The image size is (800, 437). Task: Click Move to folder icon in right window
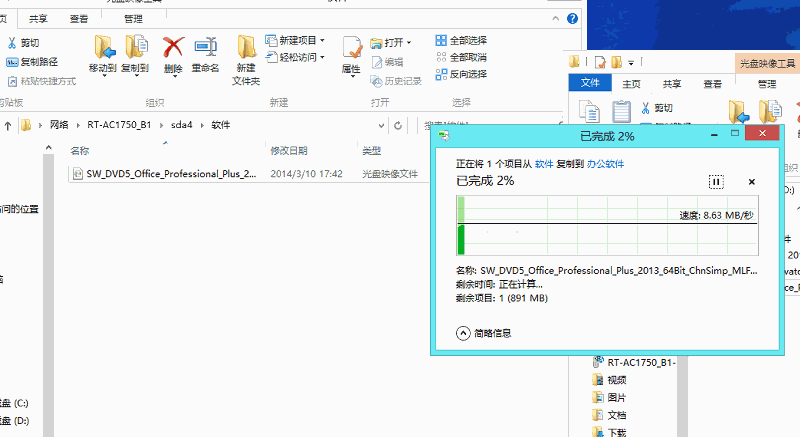coord(738,112)
